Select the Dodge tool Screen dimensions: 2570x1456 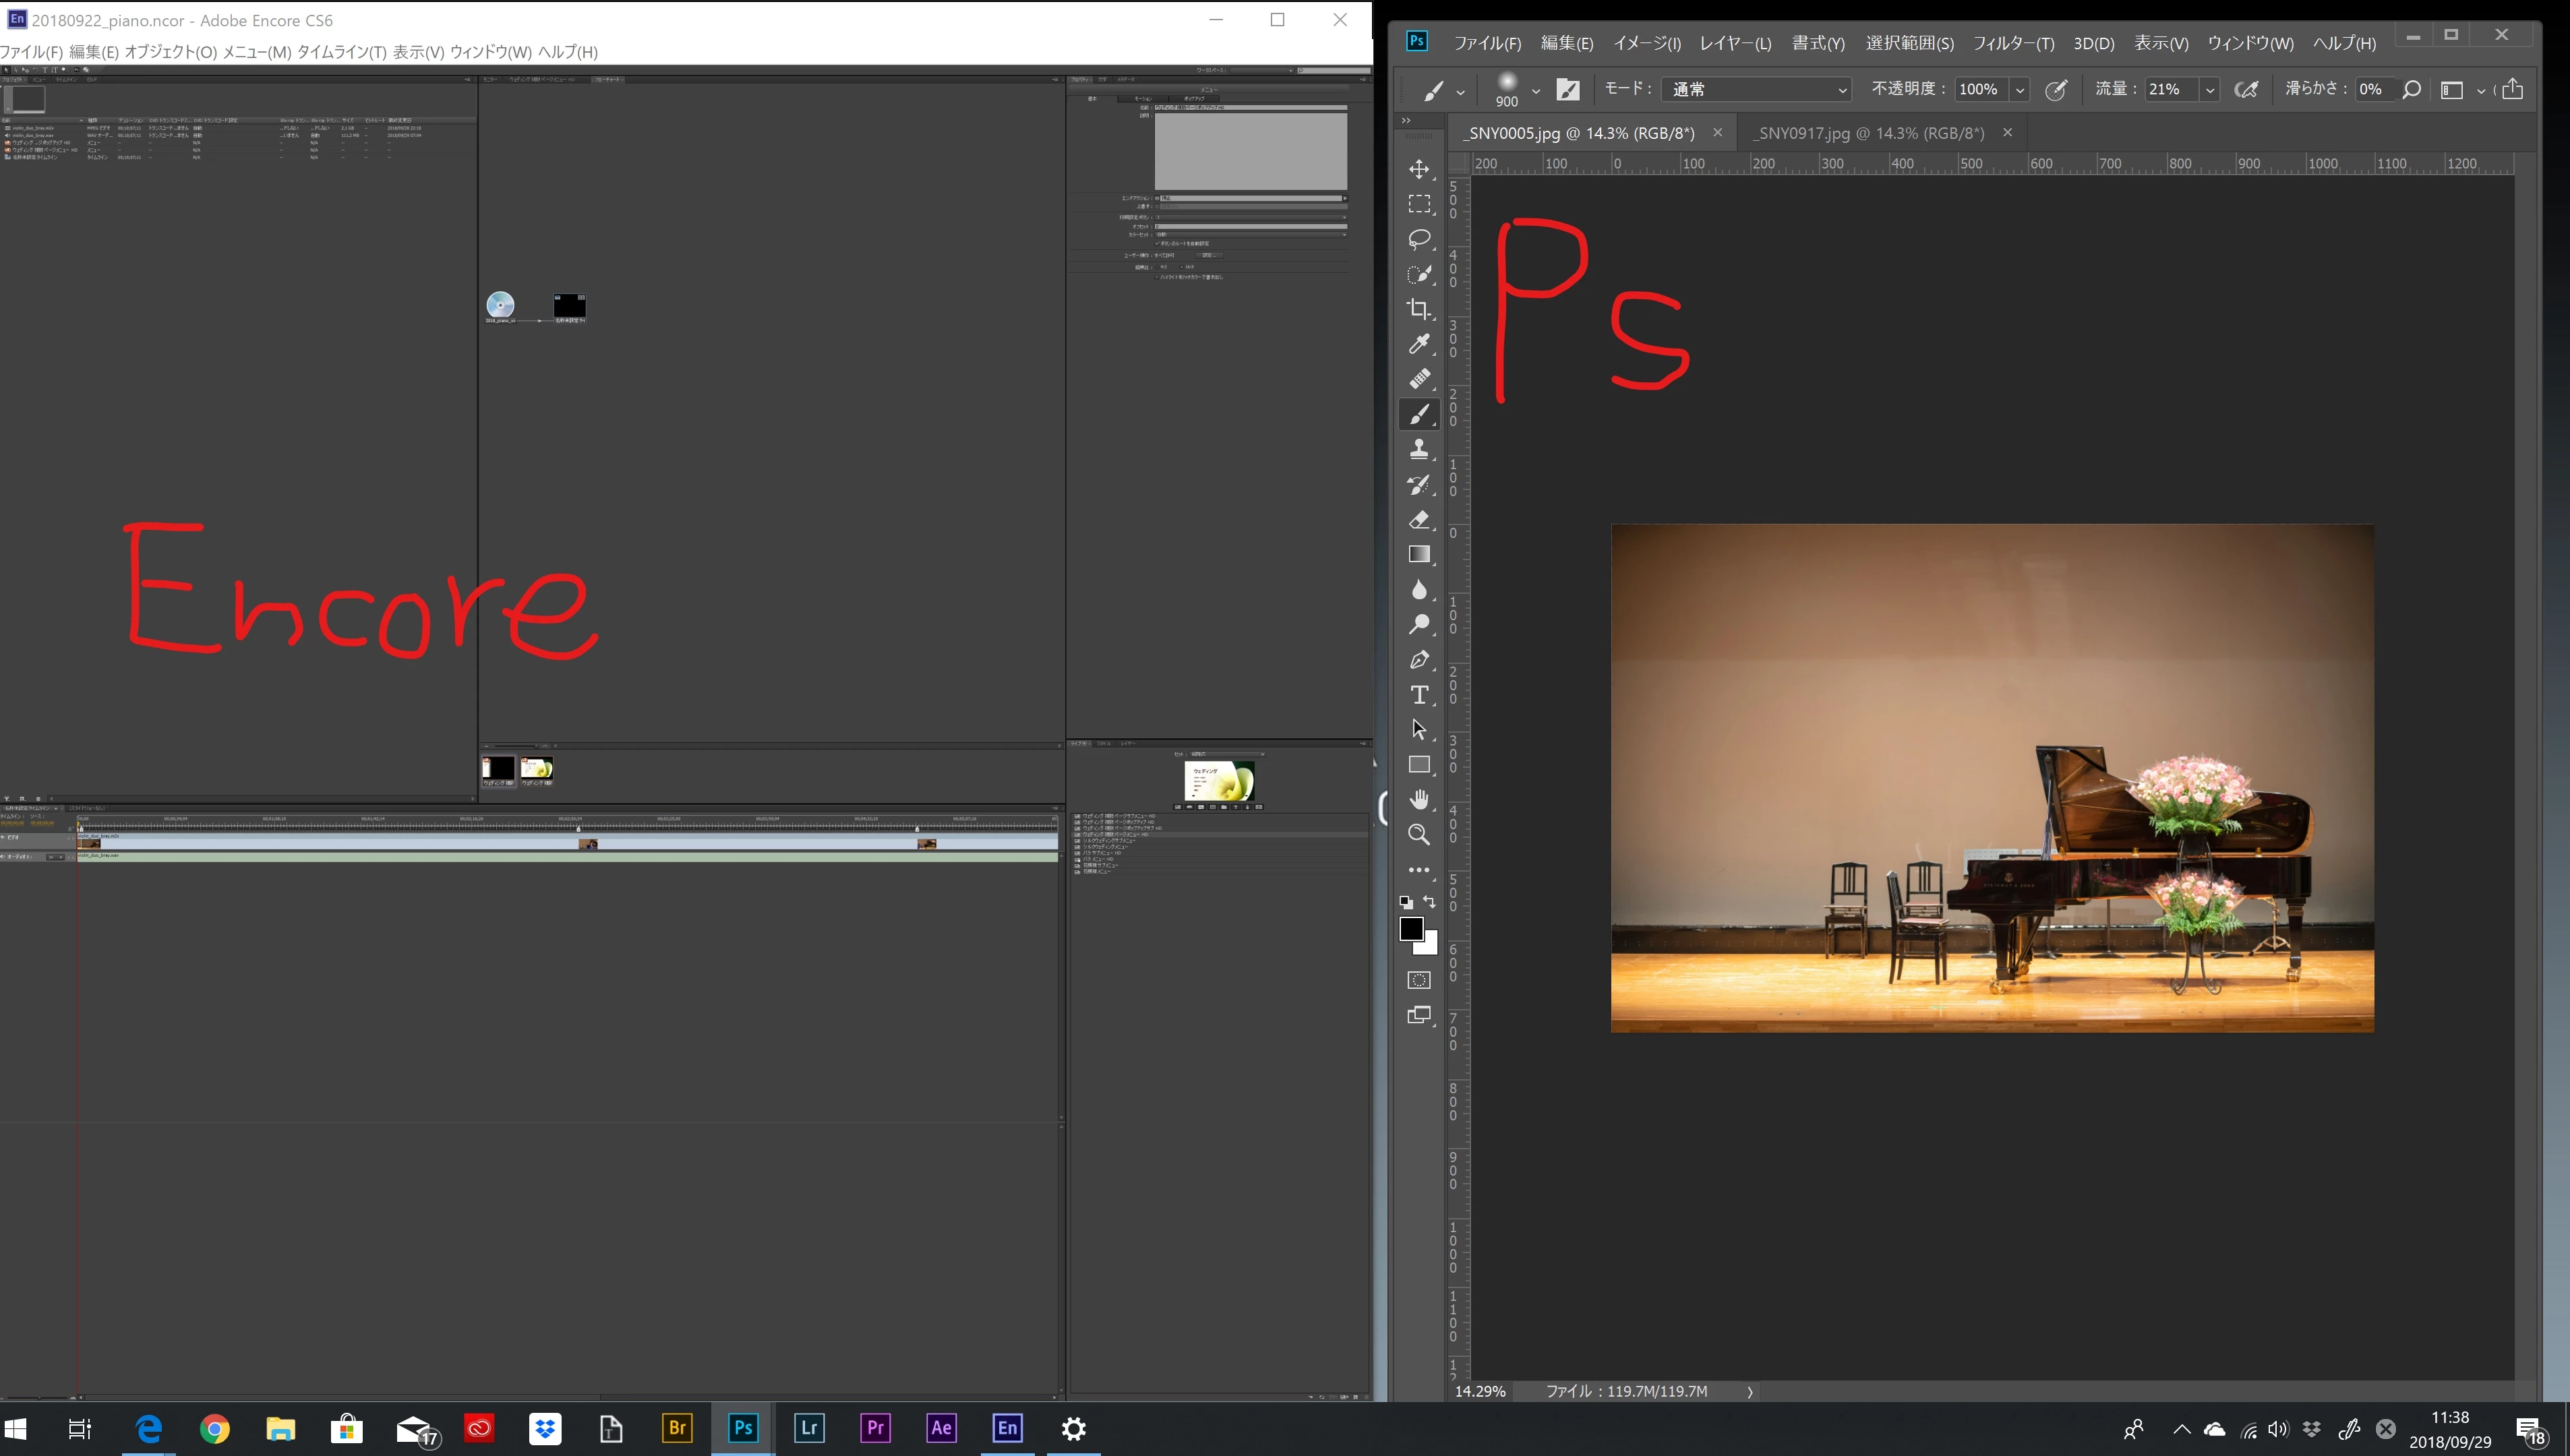pyautogui.click(x=1419, y=625)
